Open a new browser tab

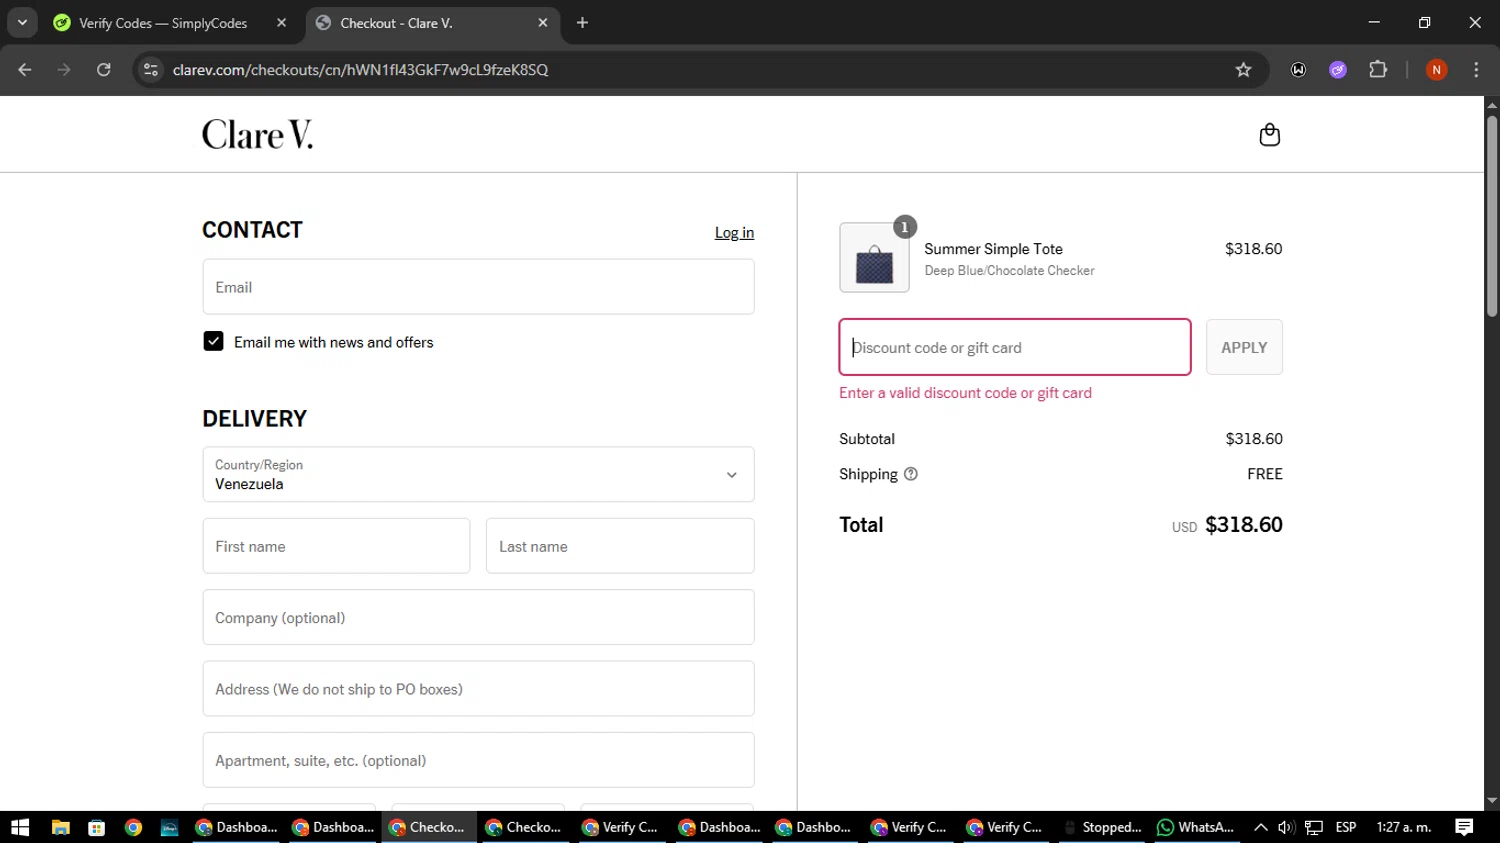(582, 23)
